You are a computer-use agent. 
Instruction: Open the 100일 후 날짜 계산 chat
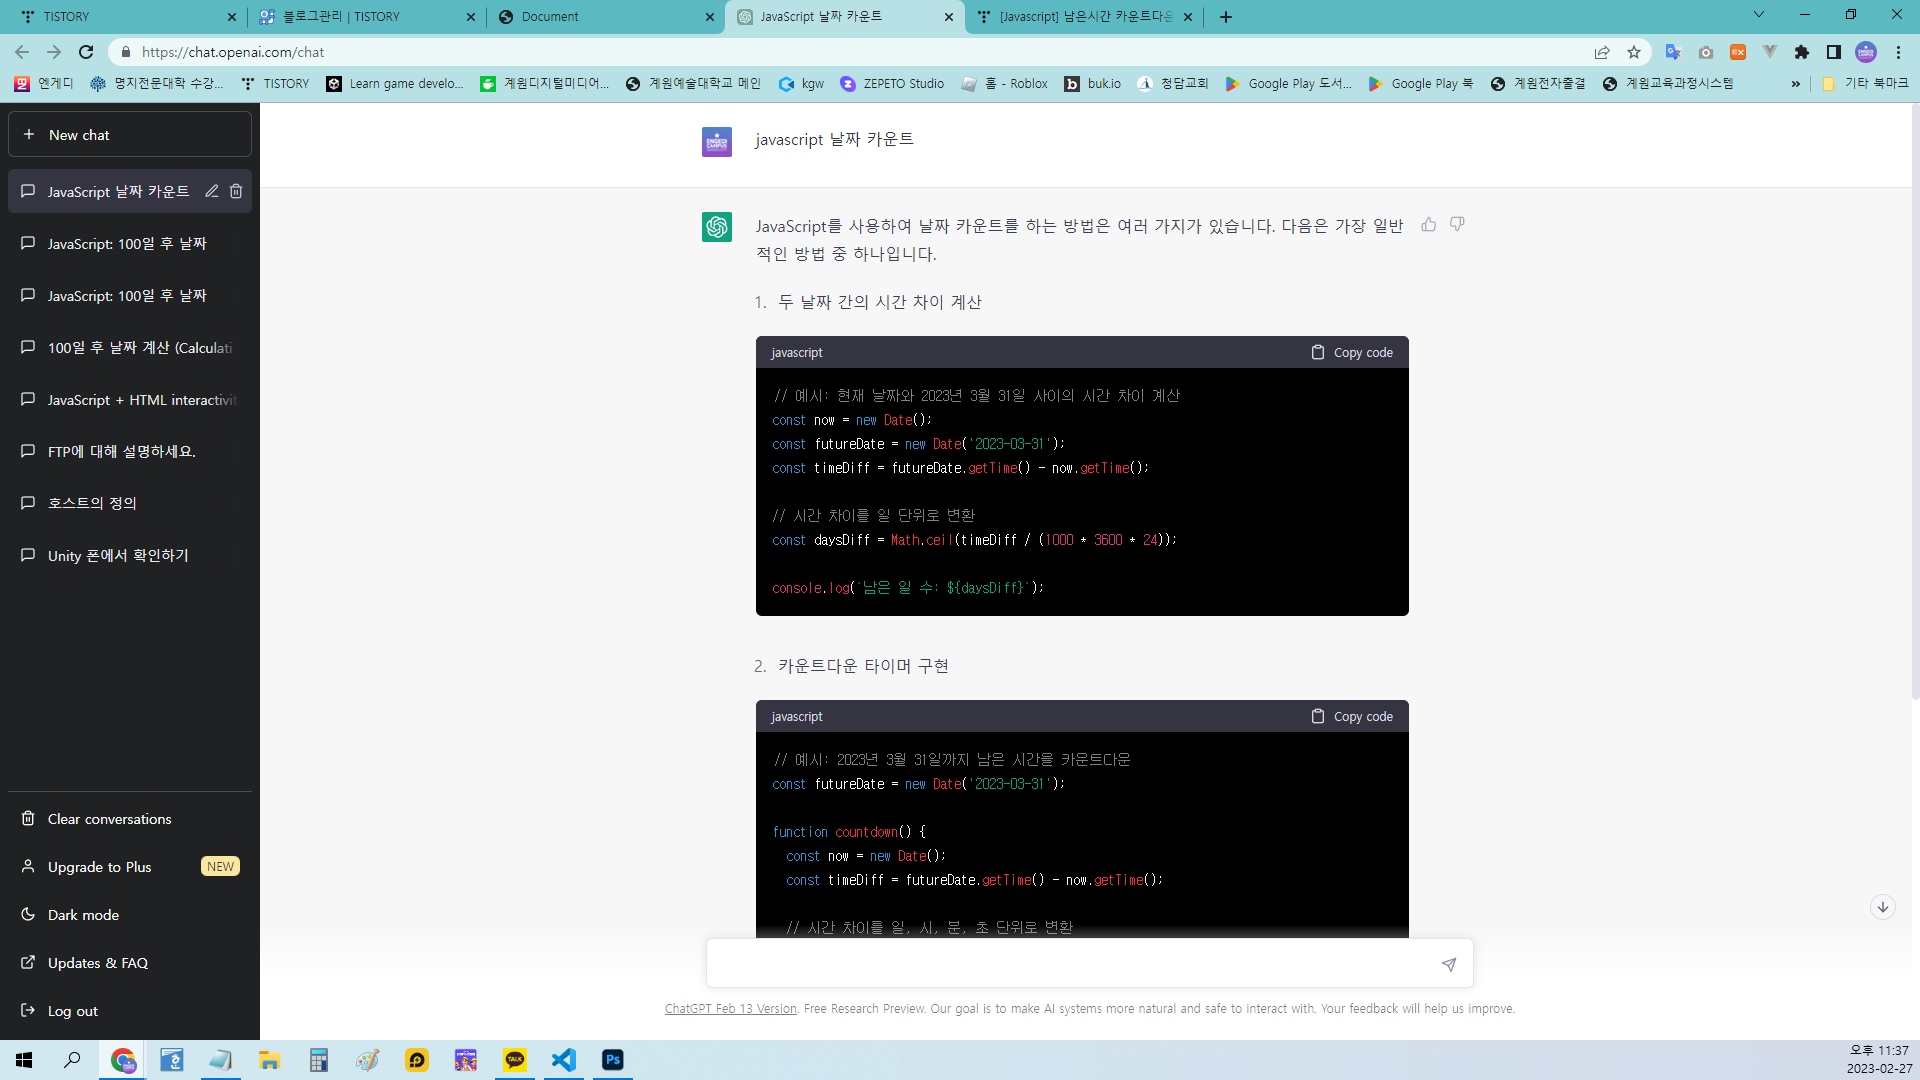130,347
